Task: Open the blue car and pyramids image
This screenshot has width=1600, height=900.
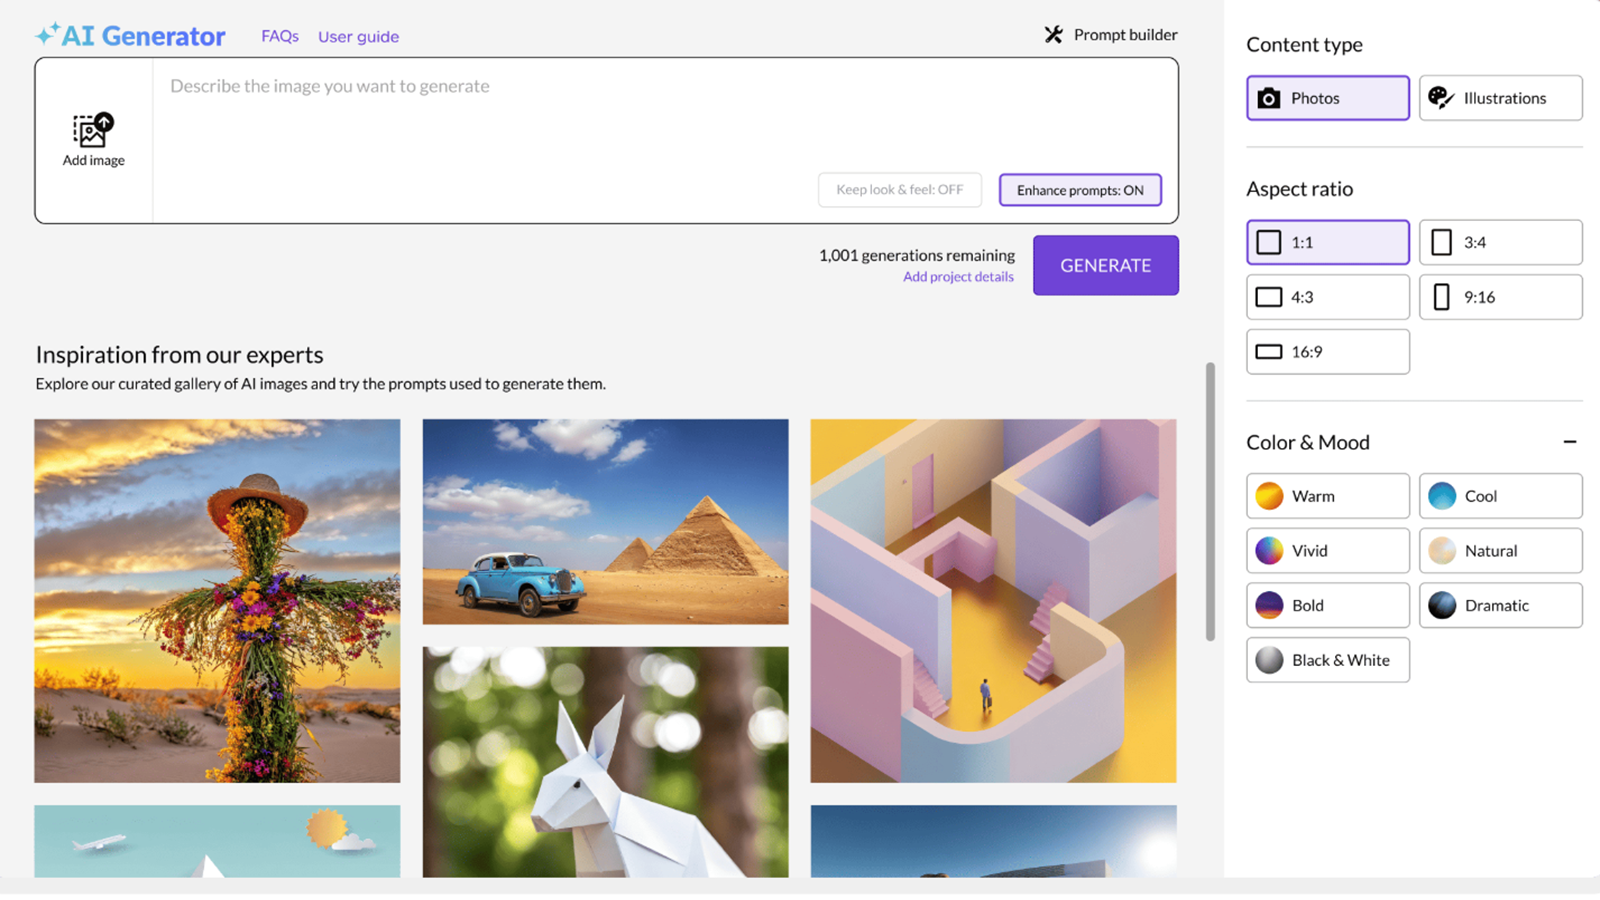Action: 605,522
